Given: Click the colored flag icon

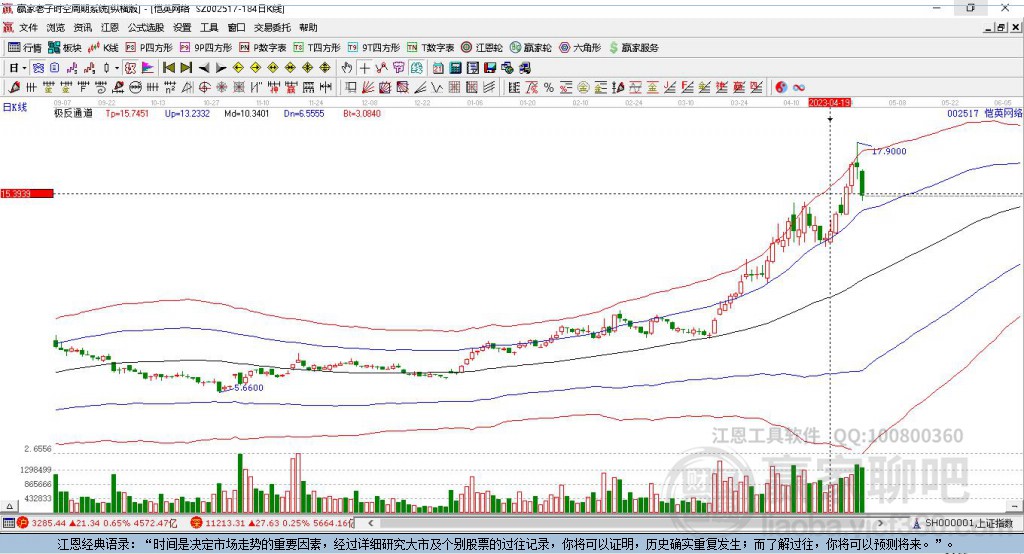Looking at the screenshot, I should tap(148, 68).
